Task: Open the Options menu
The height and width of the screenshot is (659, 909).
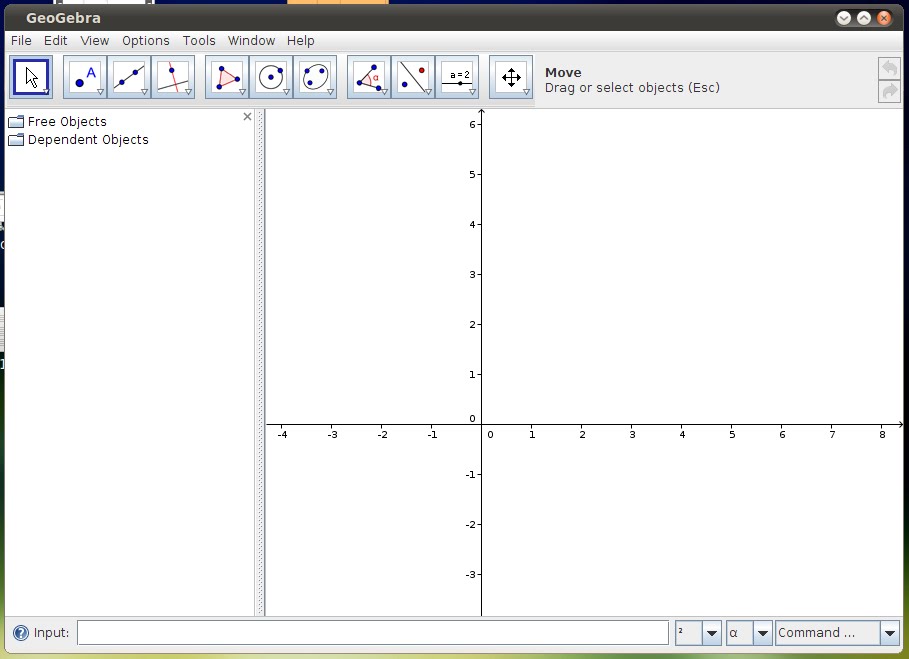Action: point(146,41)
